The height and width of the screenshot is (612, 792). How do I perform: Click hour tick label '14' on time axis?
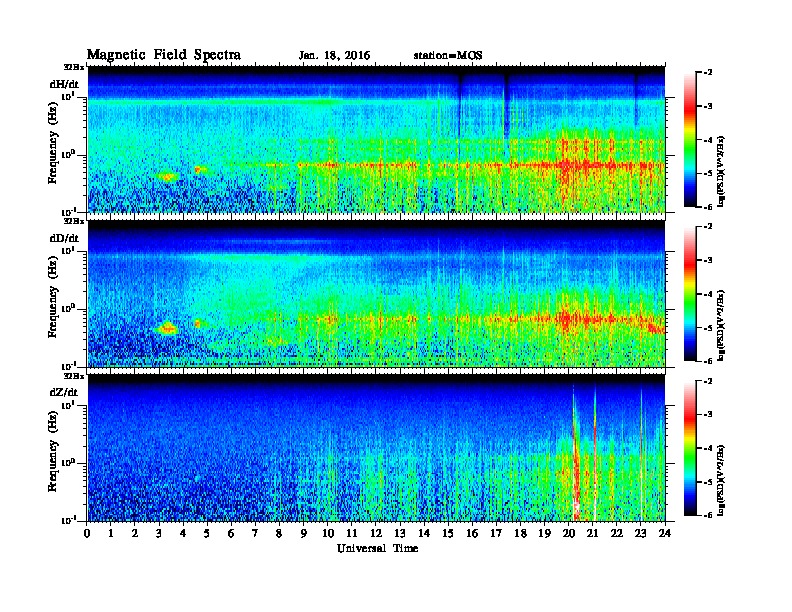coord(424,533)
